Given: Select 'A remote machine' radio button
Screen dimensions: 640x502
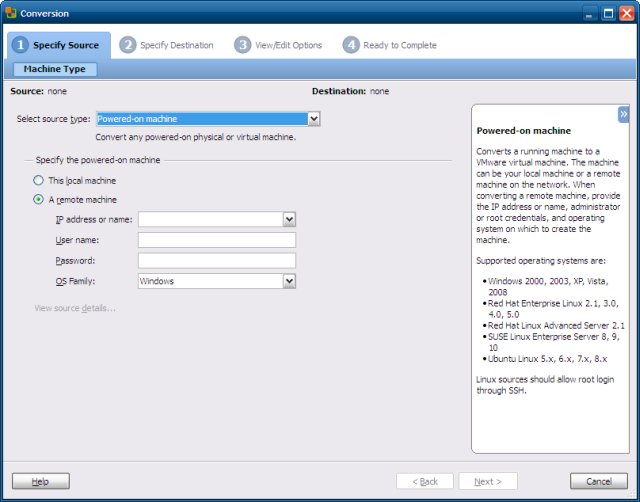Looking at the screenshot, I should (x=39, y=200).
